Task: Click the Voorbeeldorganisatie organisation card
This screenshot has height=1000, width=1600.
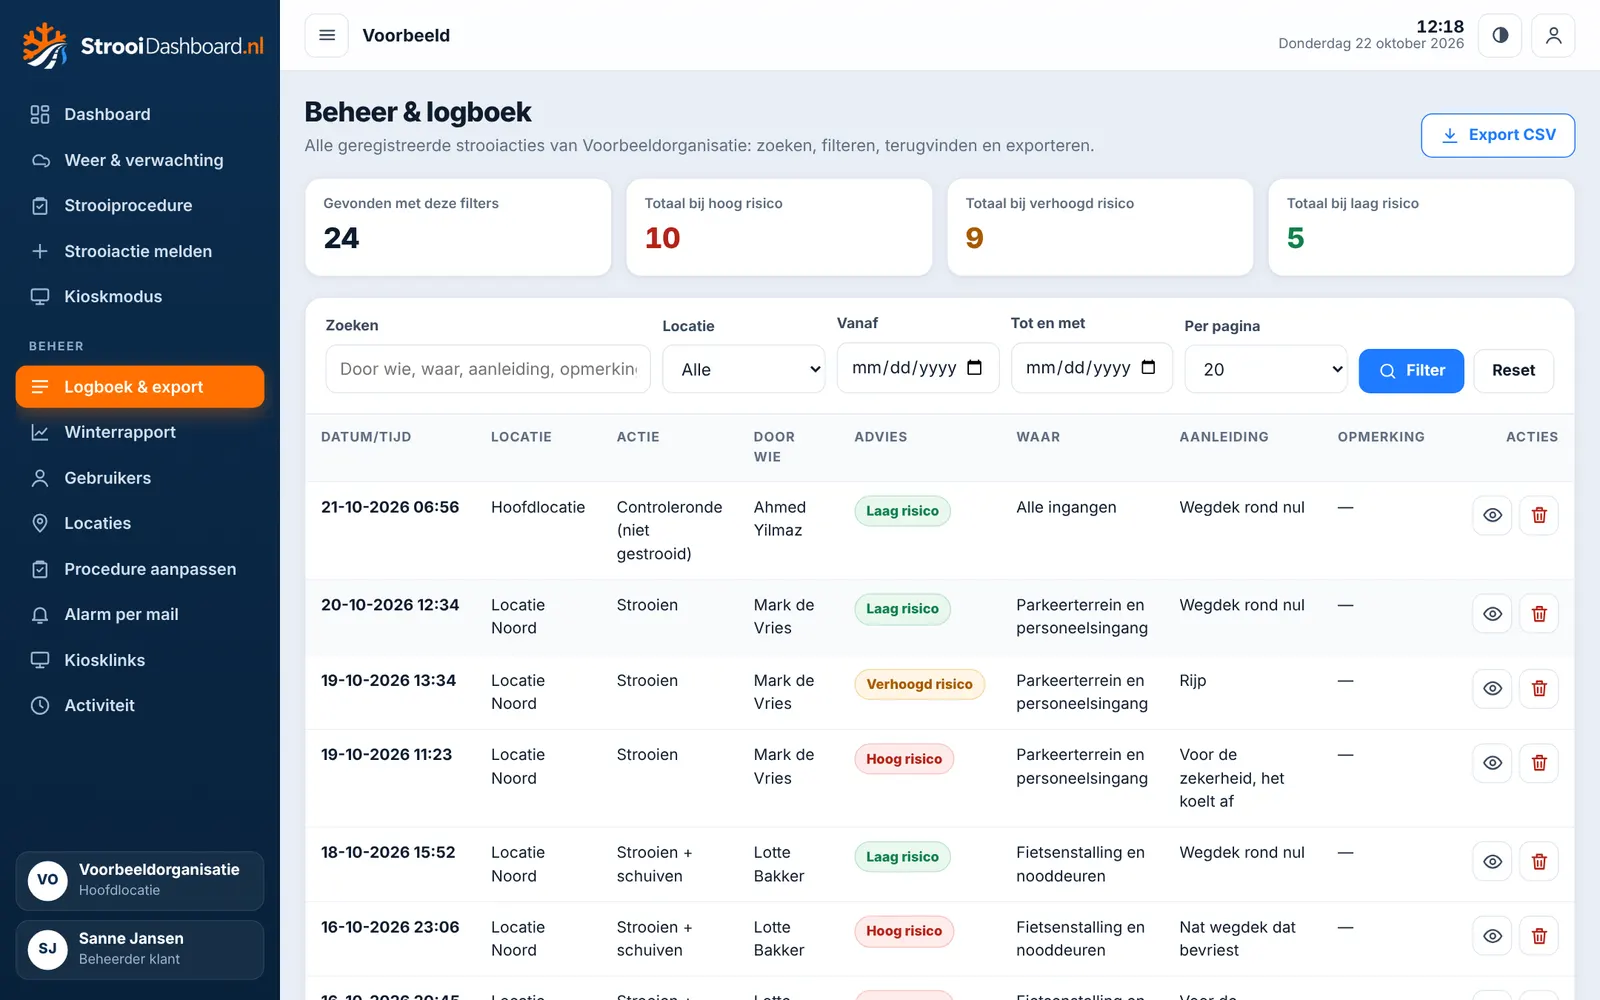Action: 140,880
